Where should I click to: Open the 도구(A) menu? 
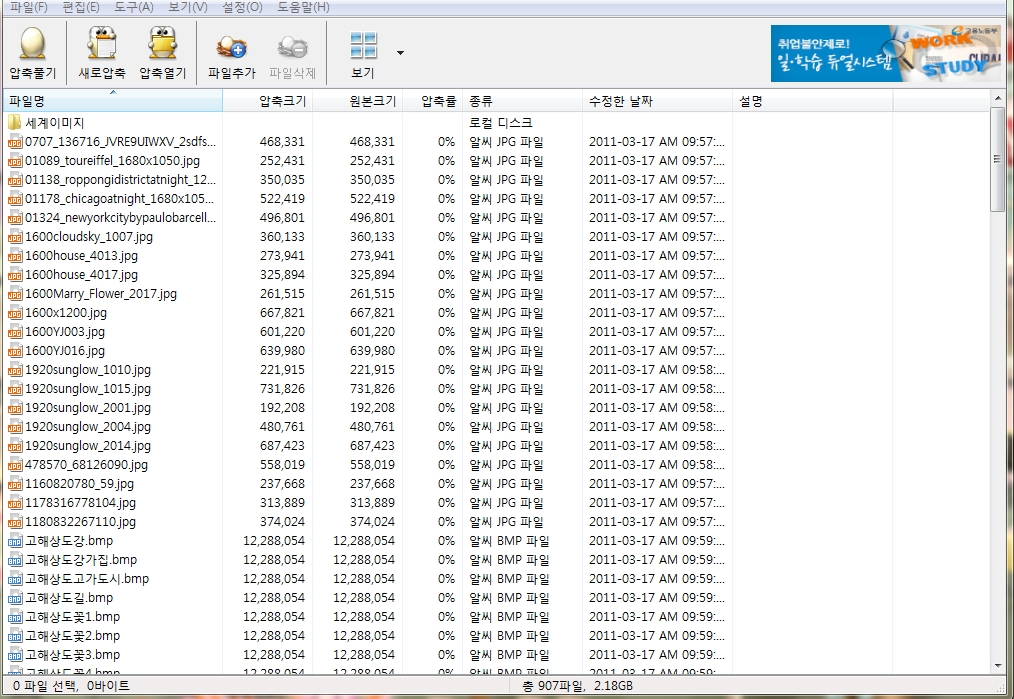point(133,7)
